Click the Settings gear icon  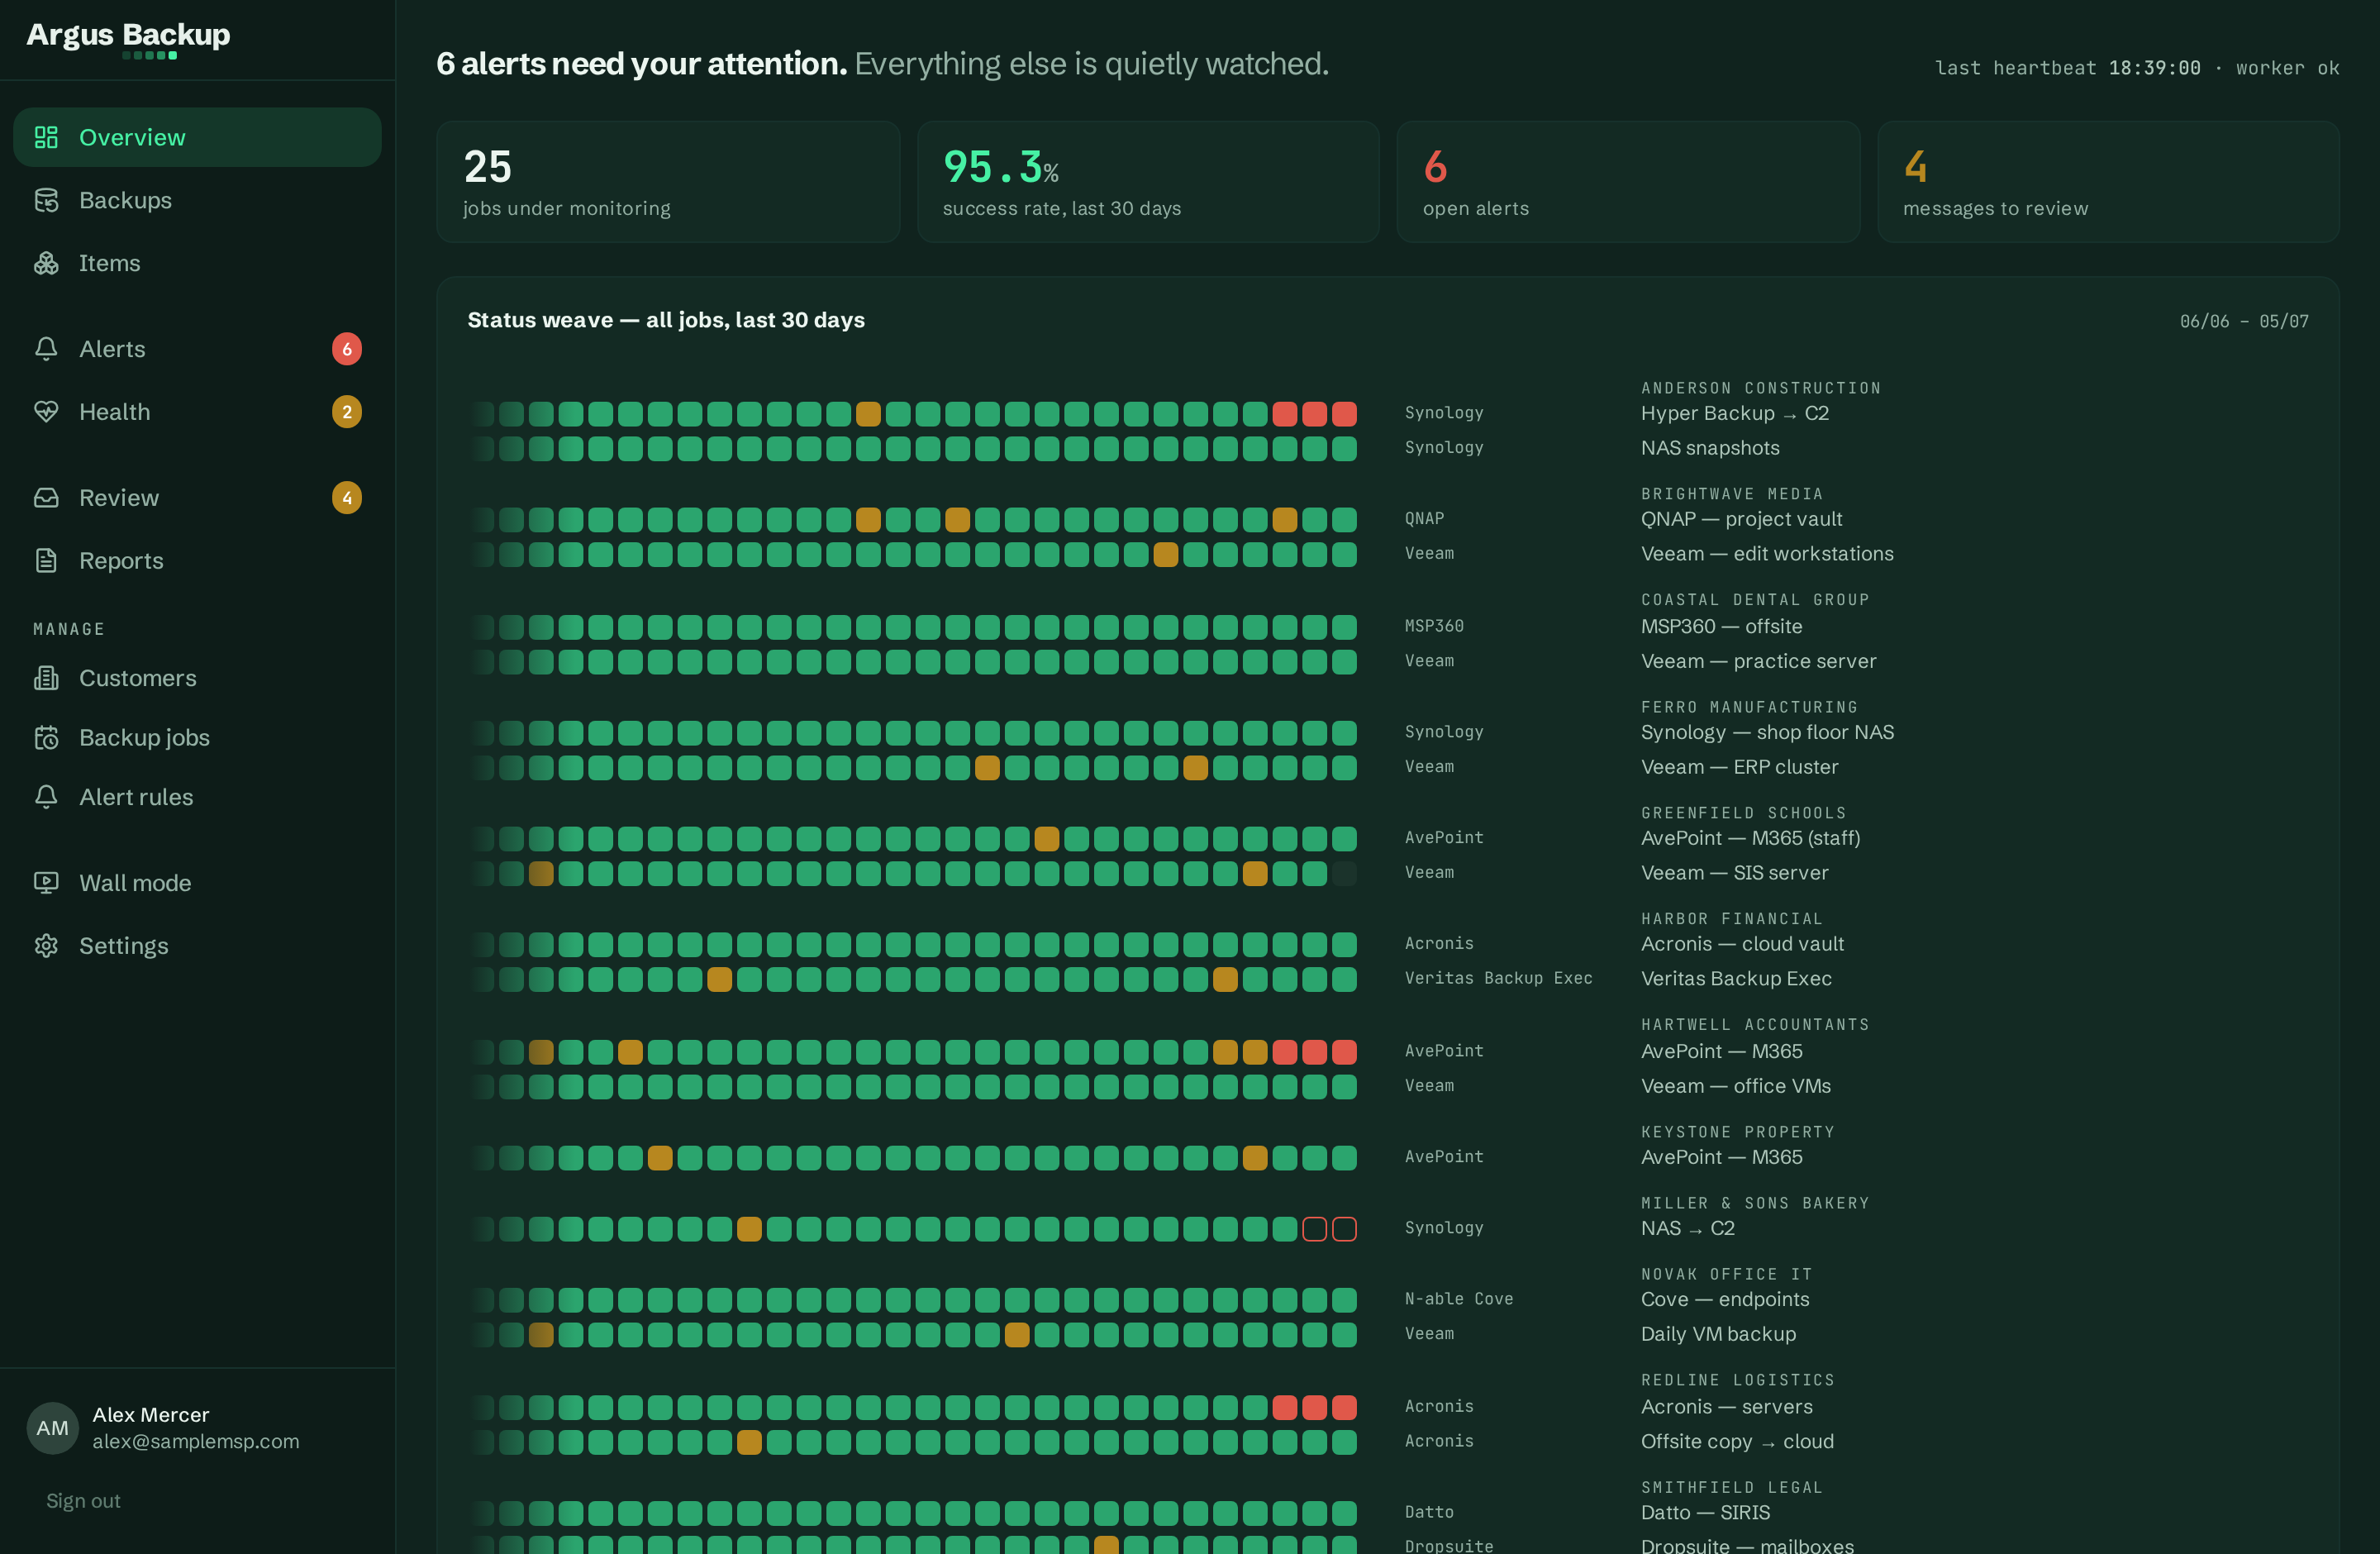point(46,946)
